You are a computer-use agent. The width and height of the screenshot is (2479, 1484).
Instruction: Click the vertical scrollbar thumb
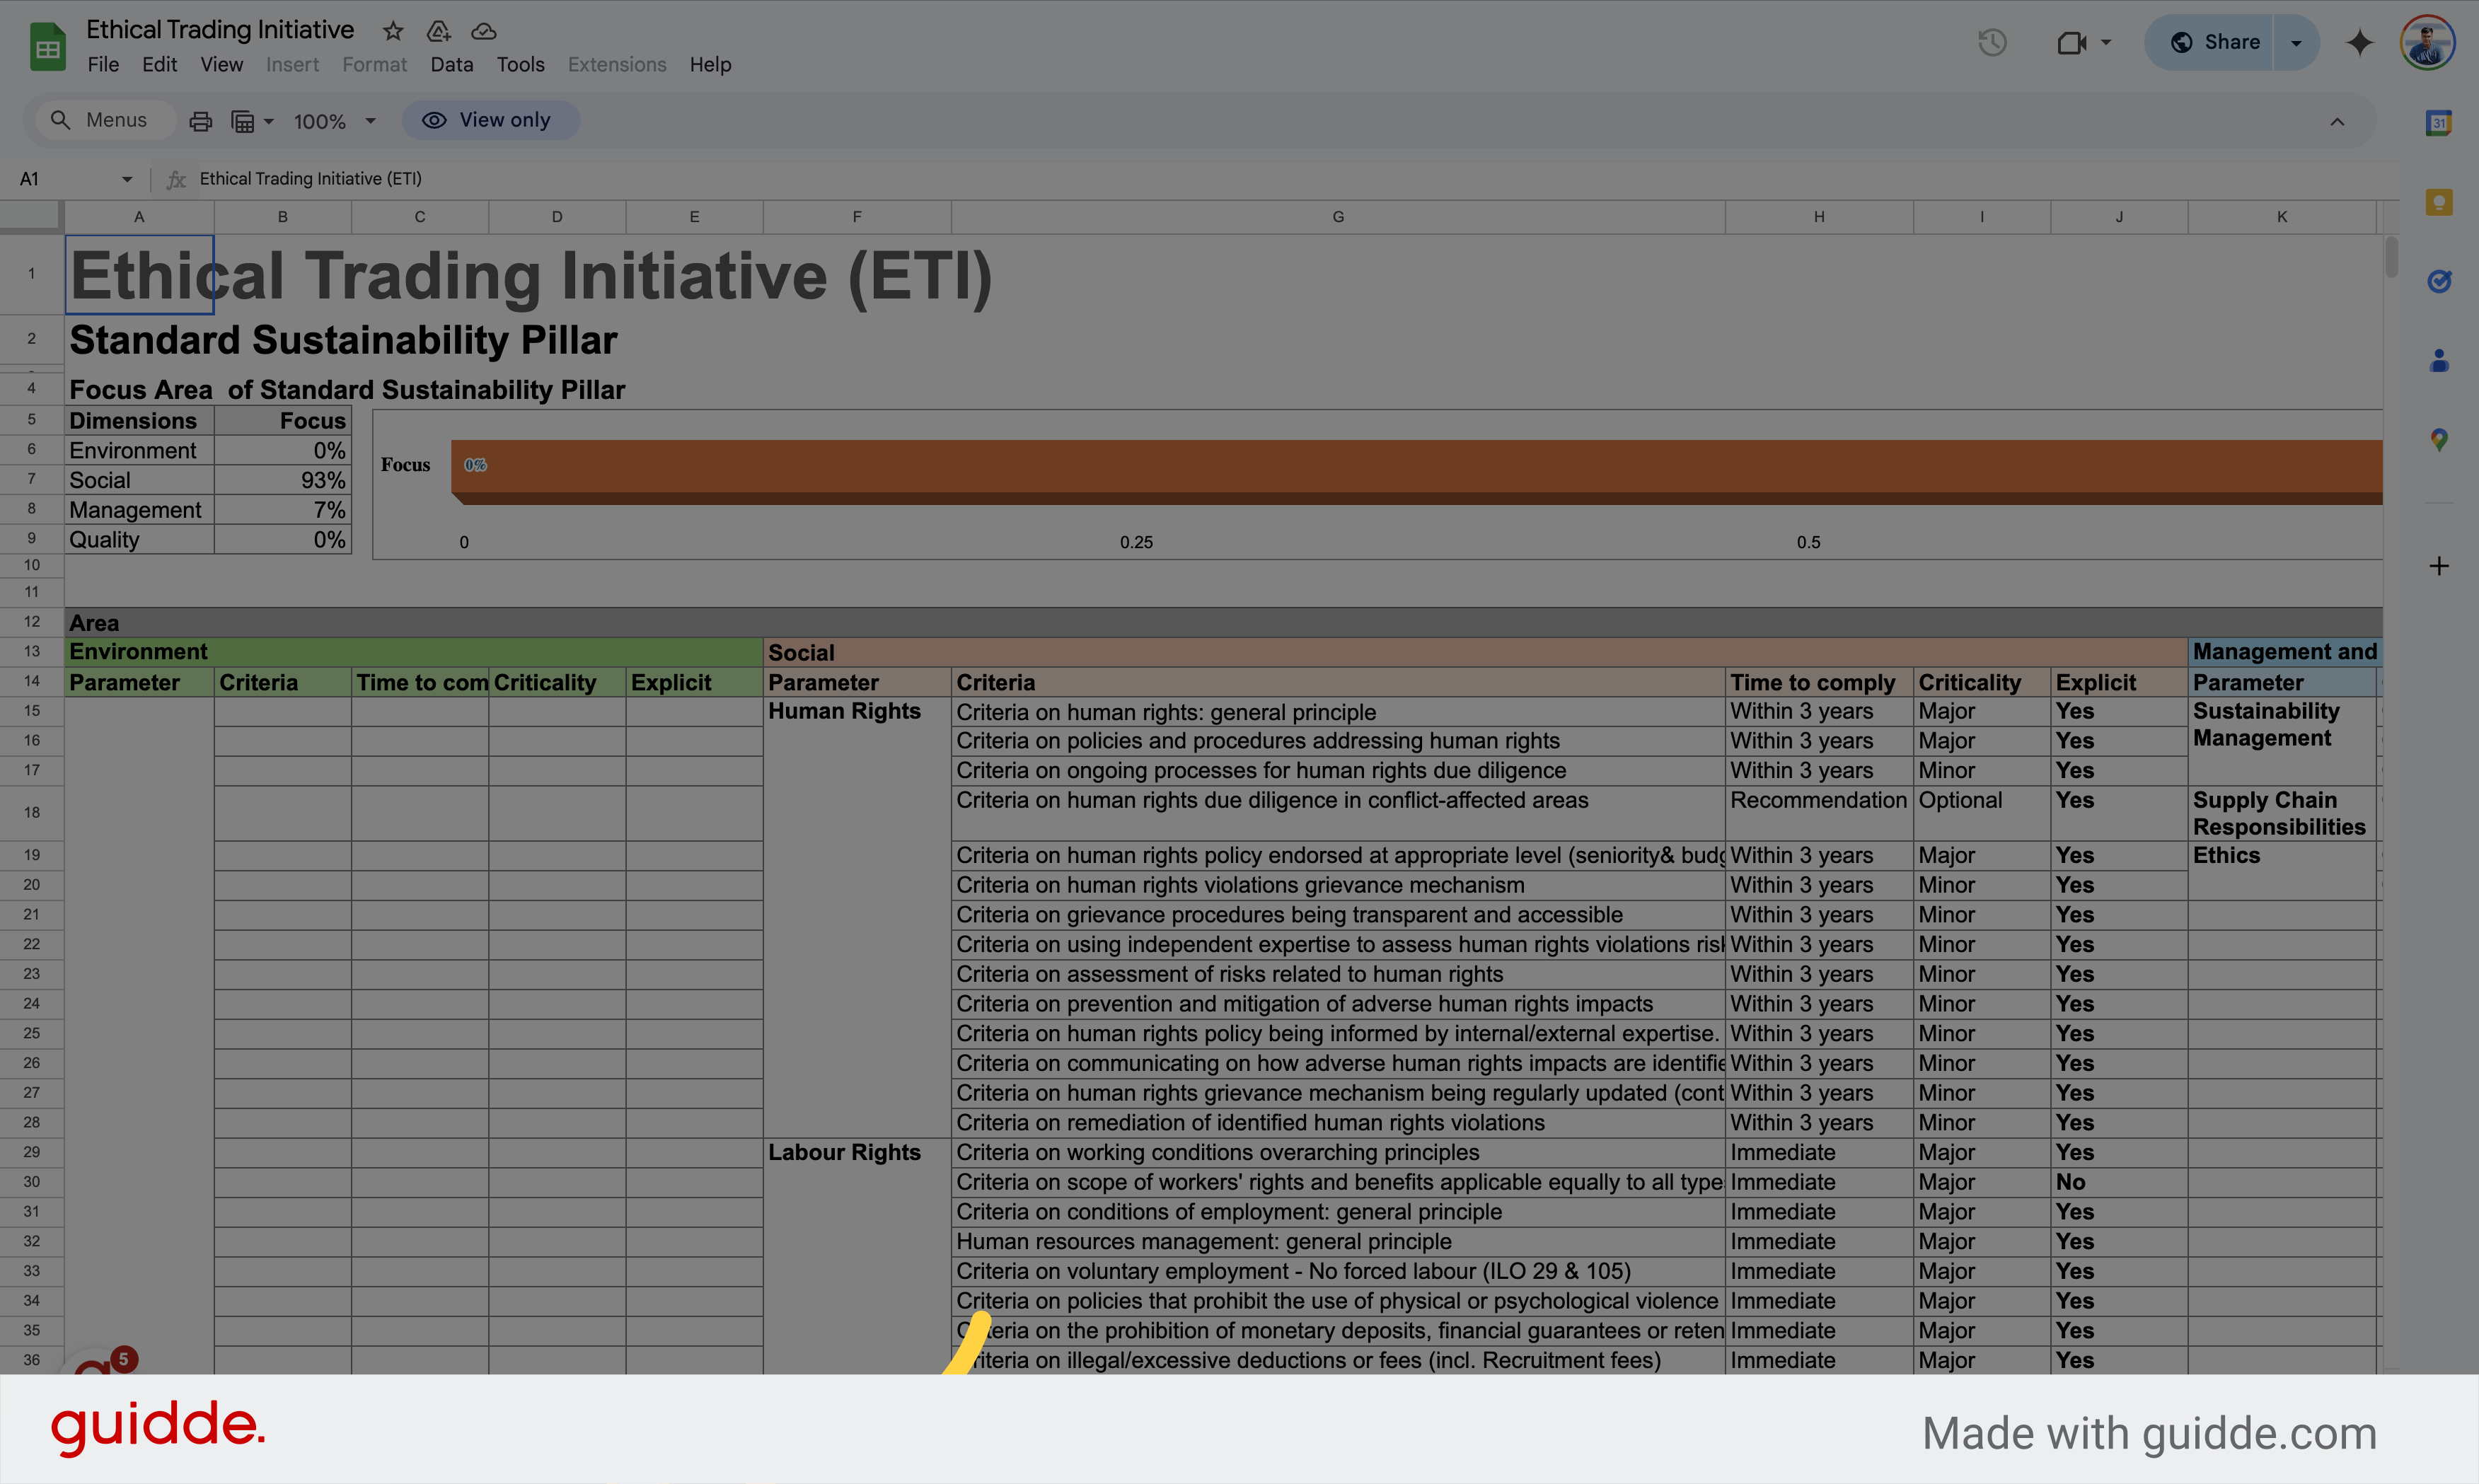pos(2391,257)
